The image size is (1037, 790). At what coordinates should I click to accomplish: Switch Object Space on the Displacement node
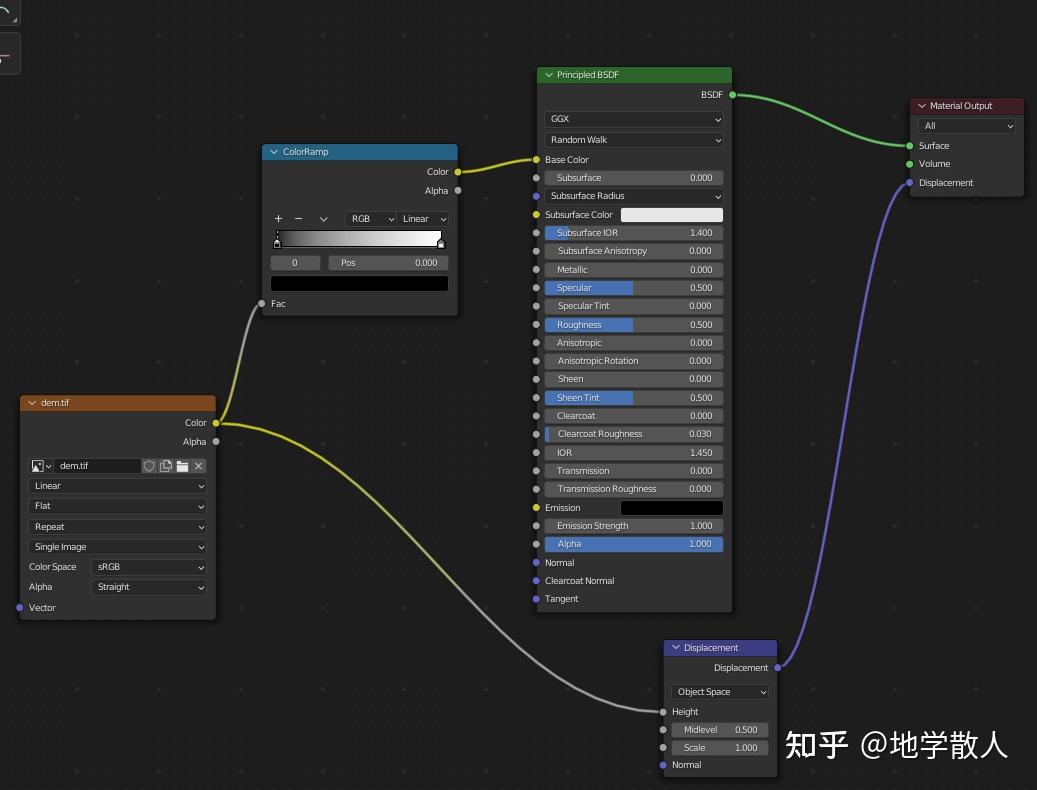(x=719, y=691)
